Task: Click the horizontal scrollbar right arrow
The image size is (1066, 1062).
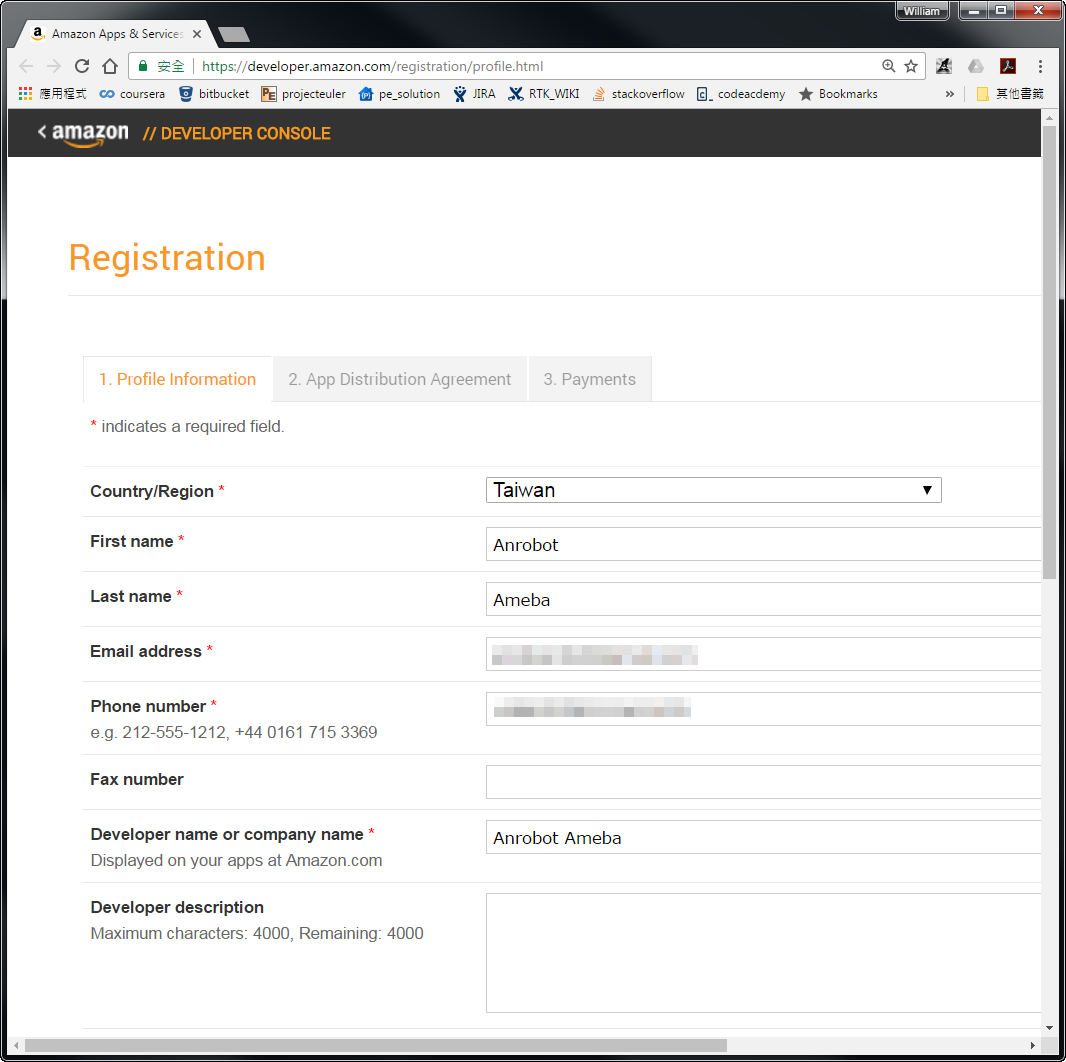Action: point(1033,1045)
